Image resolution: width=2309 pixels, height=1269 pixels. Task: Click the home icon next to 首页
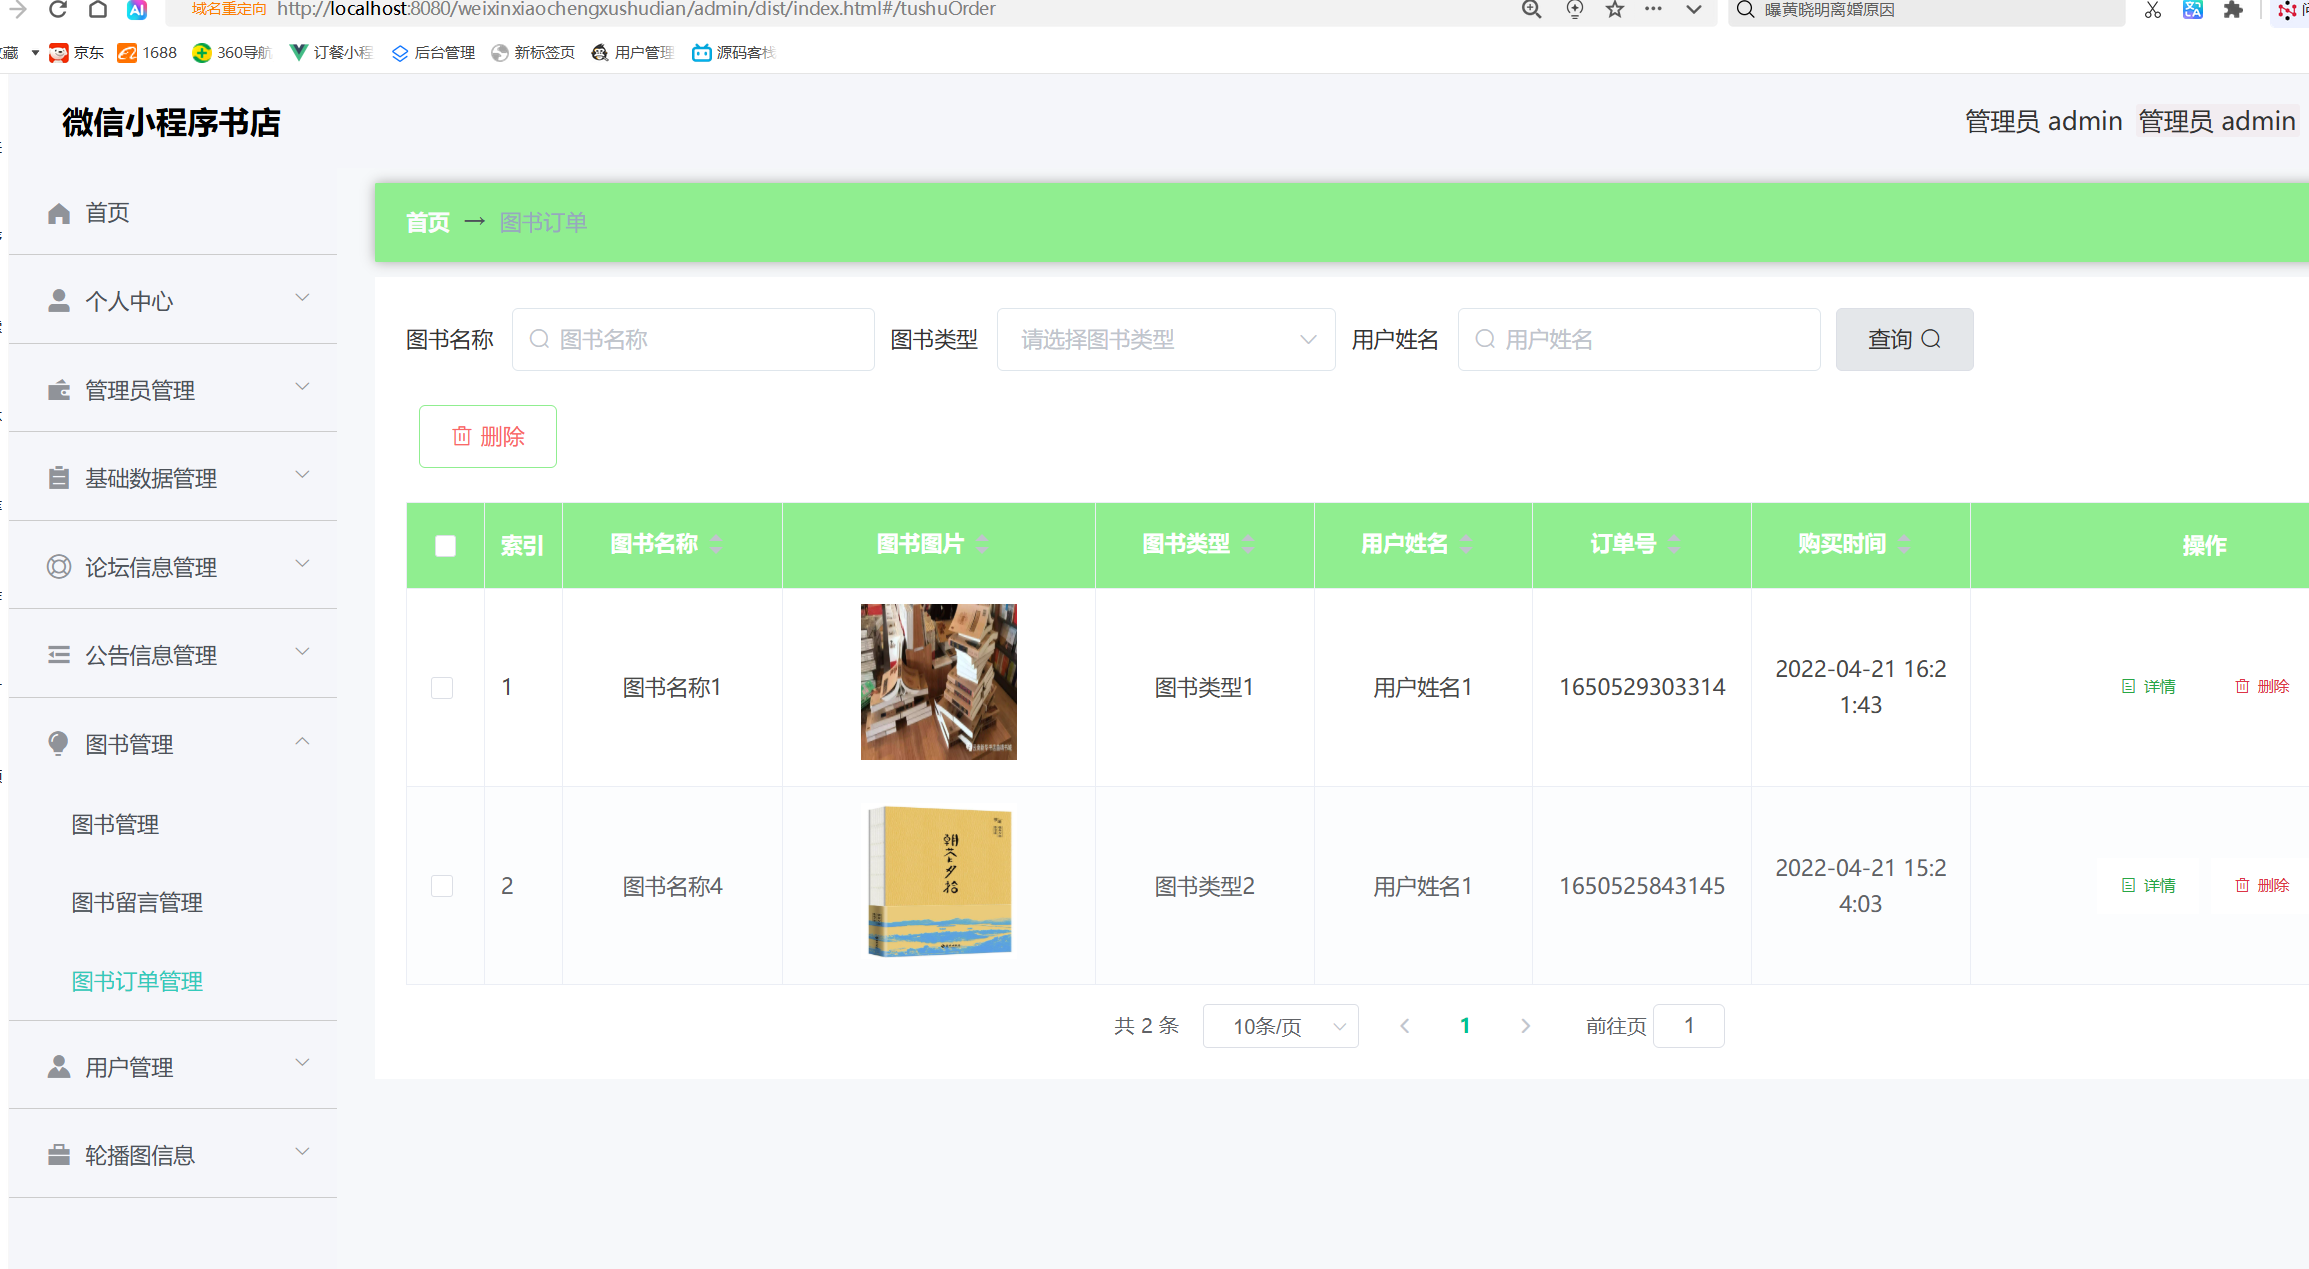pos(58,212)
